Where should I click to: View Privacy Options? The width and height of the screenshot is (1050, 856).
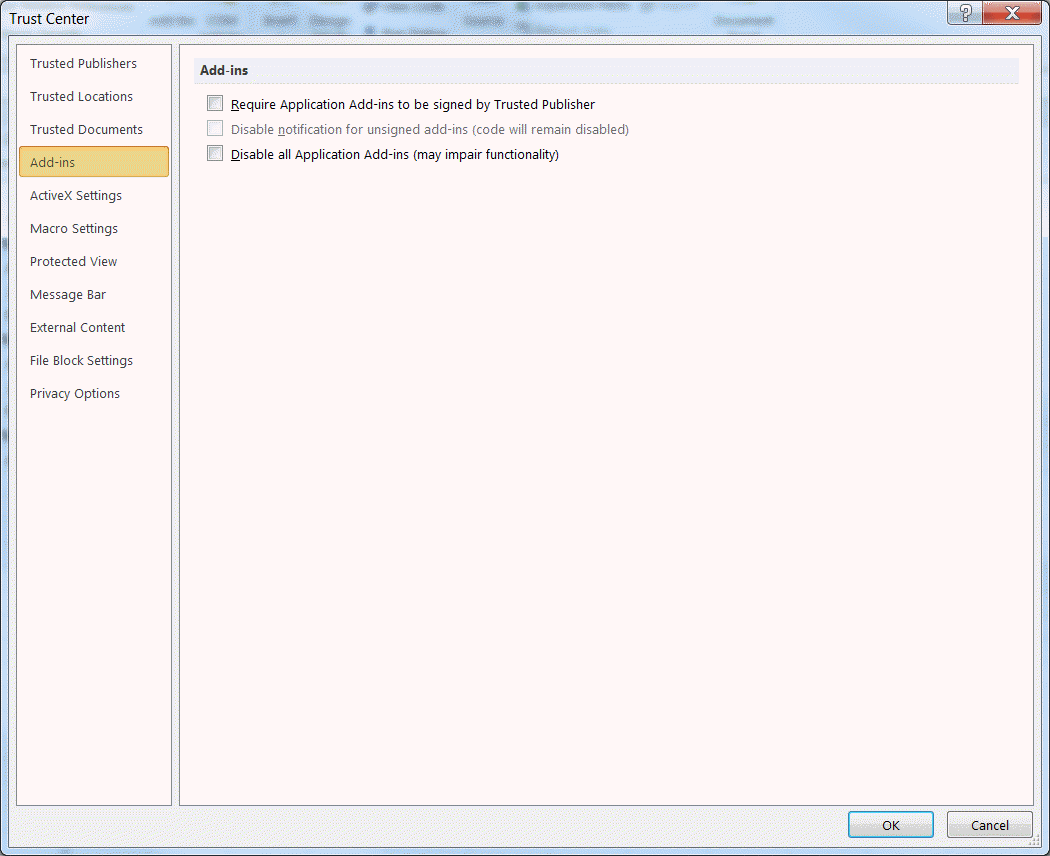click(75, 394)
